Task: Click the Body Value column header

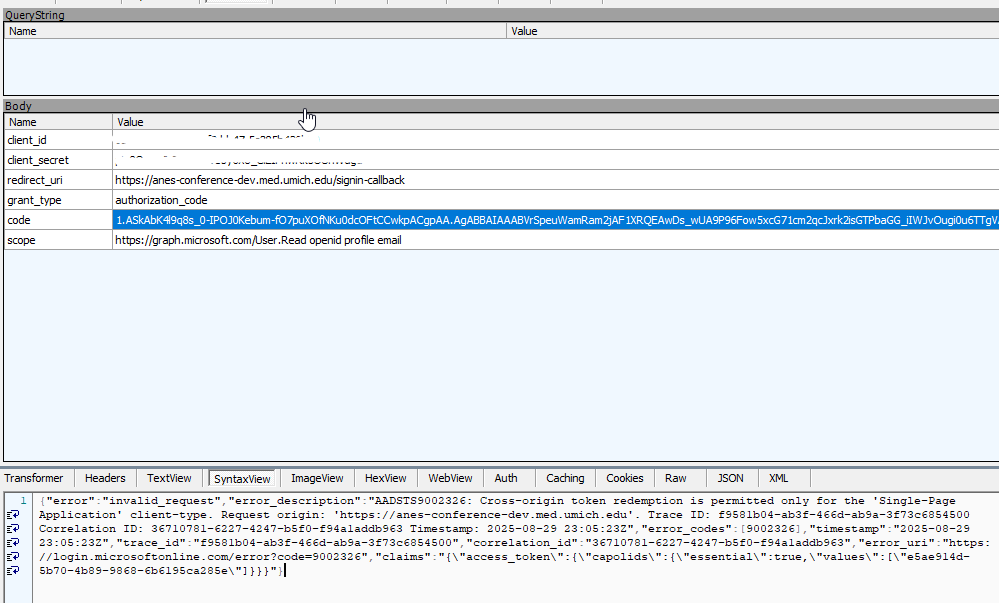Action: [x=556, y=122]
